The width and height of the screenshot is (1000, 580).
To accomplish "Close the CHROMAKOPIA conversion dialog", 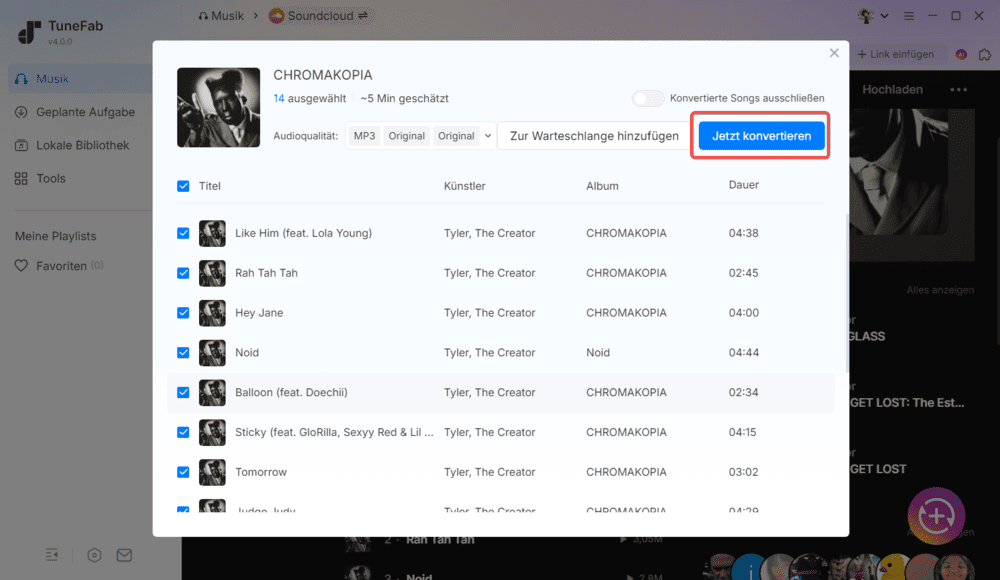I will click(x=834, y=53).
